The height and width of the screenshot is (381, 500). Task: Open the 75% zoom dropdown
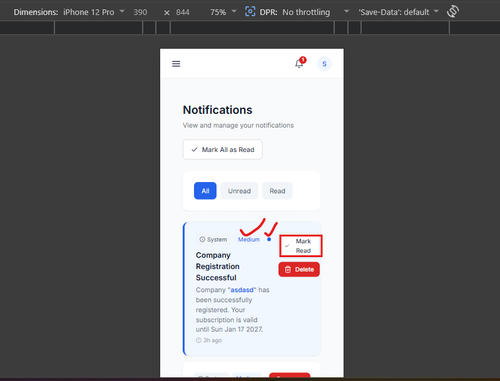pyautogui.click(x=223, y=12)
